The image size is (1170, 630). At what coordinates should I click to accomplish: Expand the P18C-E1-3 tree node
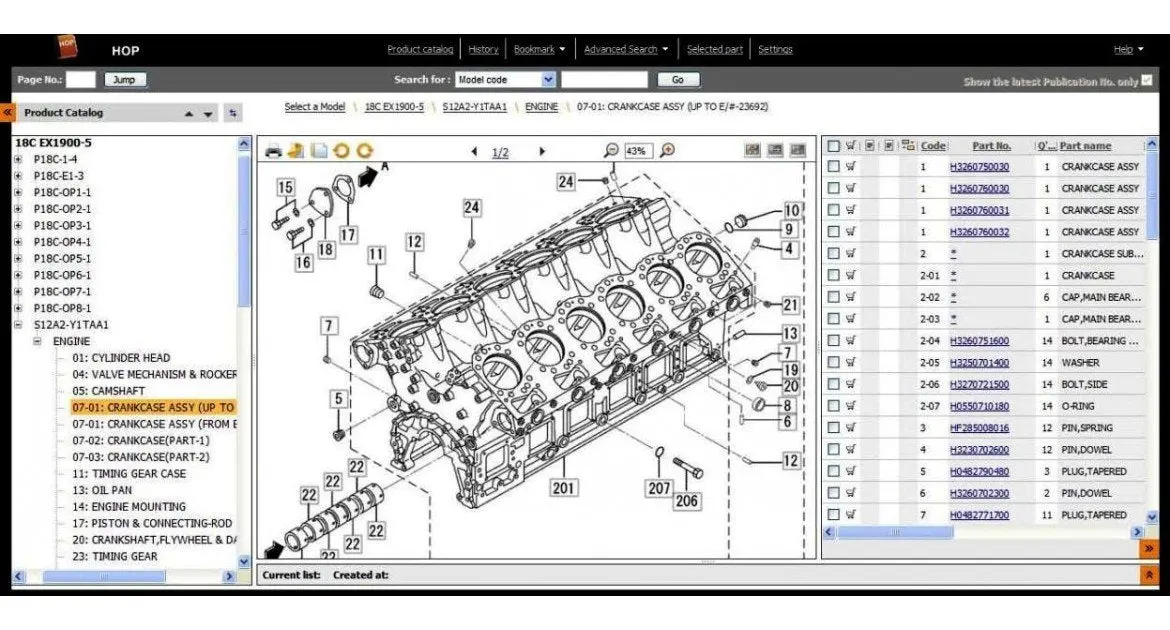click(x=18, y=176)
